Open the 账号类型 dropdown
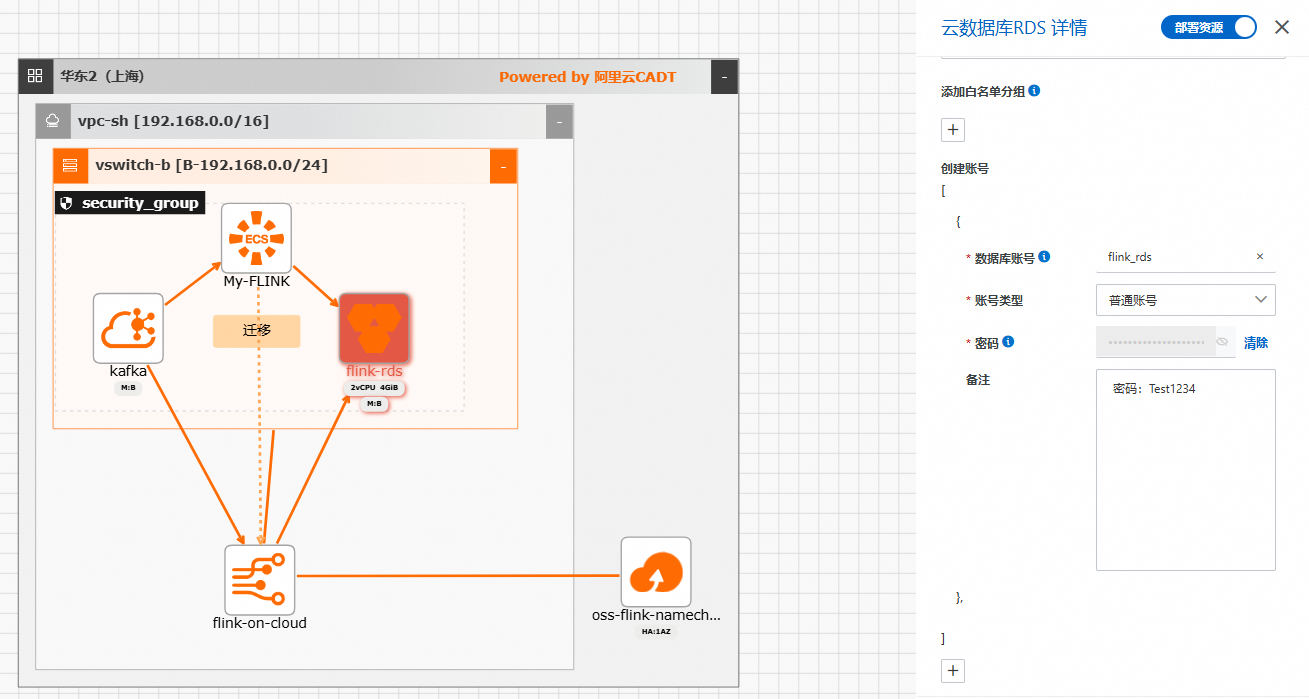 [1186, 300]
